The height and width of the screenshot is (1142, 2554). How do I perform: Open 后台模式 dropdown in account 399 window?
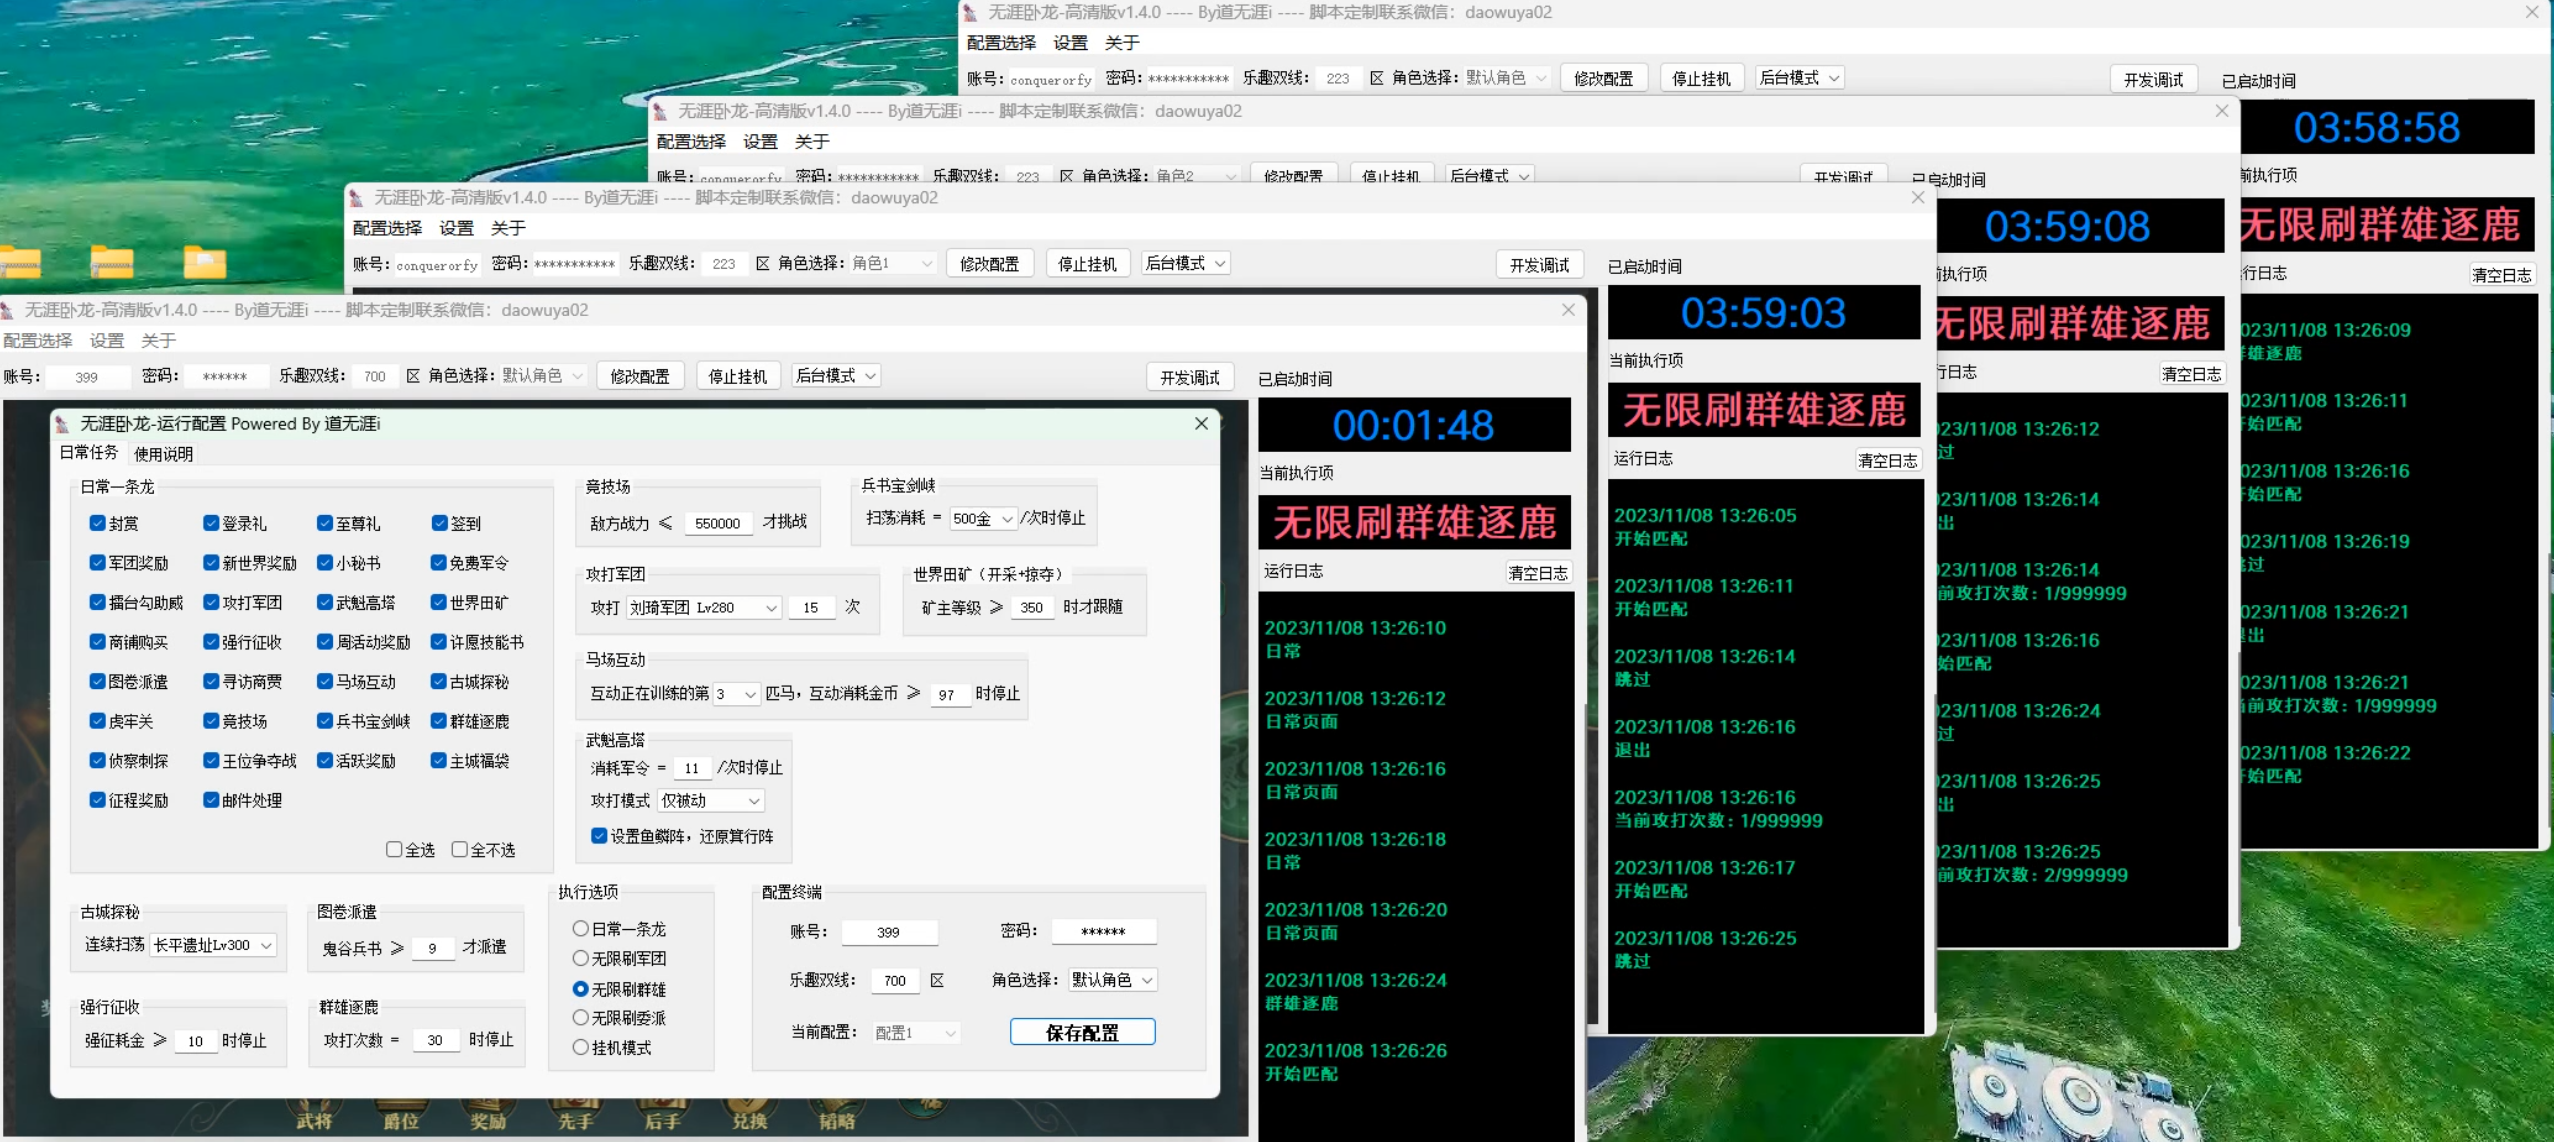click(x=835, y=376)
